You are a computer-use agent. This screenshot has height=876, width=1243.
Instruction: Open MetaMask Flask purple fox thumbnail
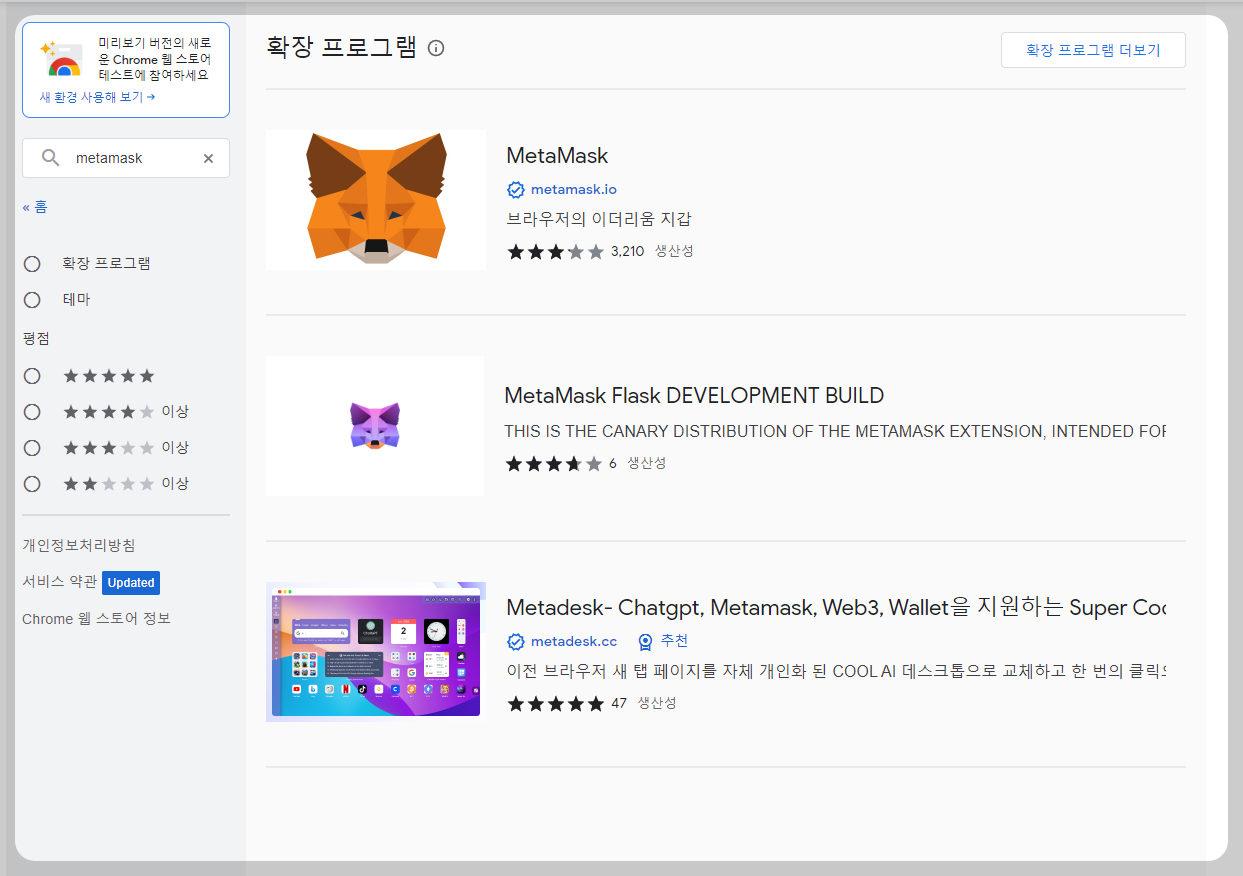[375, 426]
